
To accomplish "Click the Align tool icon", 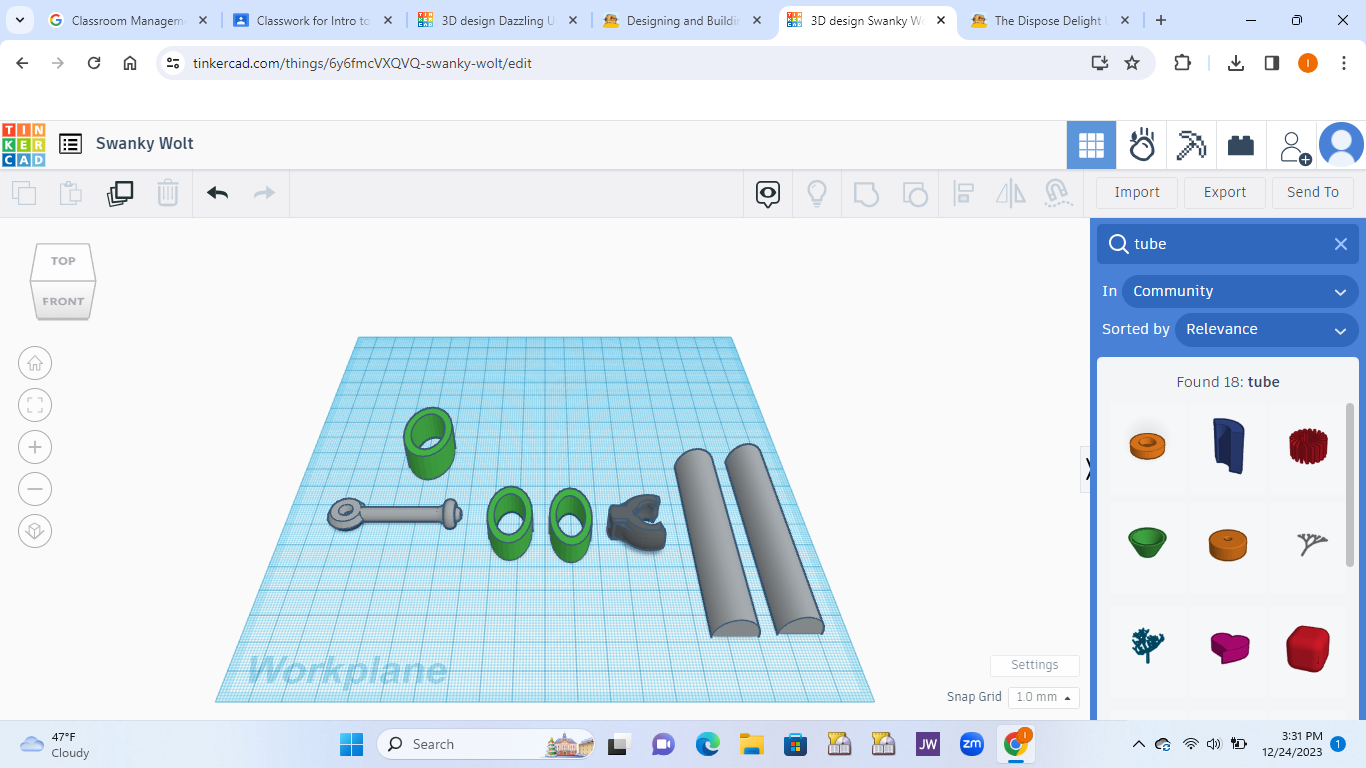I will (964, 193).
